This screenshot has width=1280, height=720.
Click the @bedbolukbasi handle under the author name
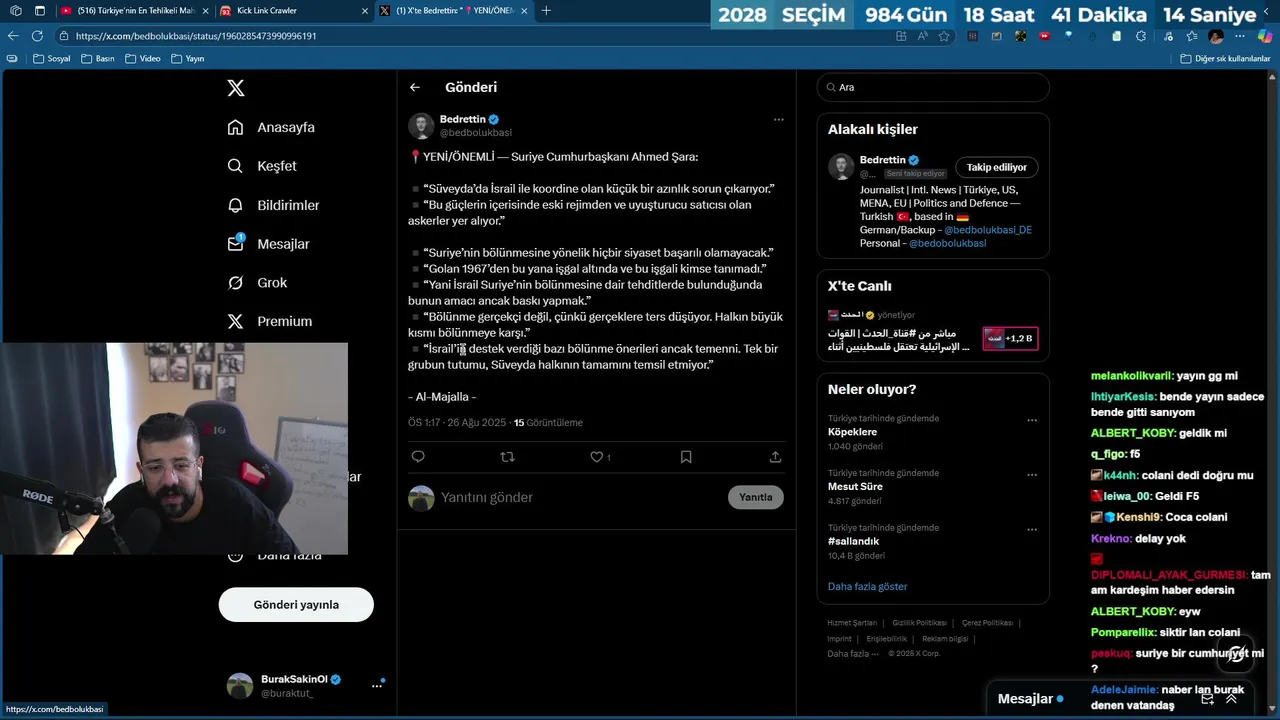click(476, 133)
